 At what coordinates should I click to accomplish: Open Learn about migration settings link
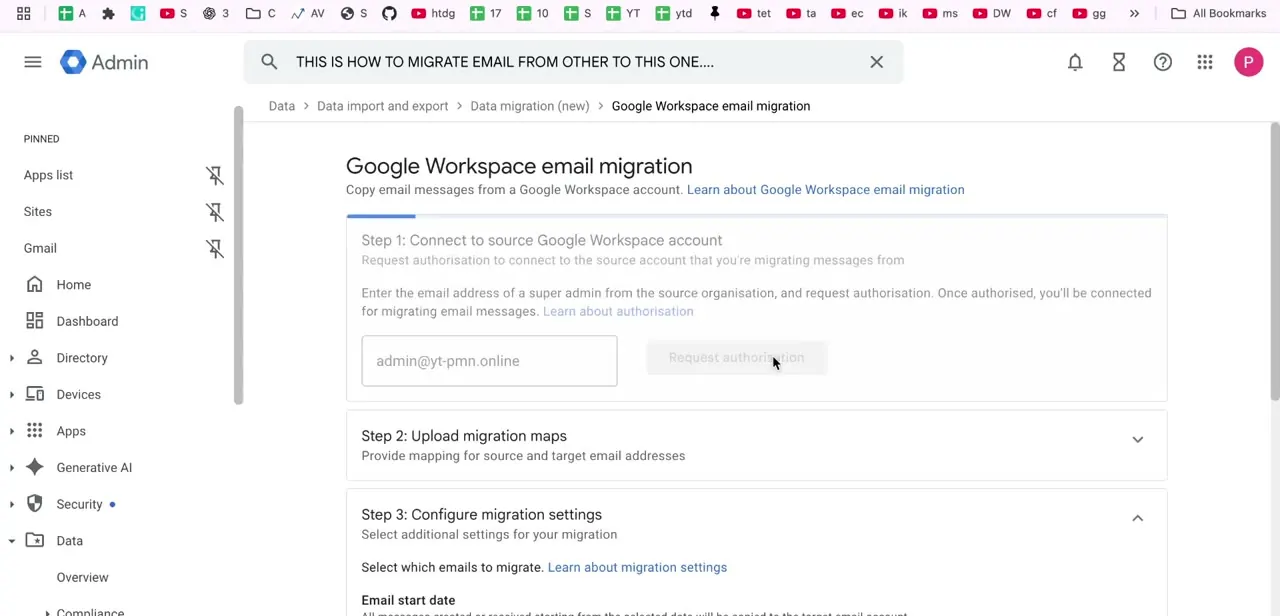click(x=637, y=568)
